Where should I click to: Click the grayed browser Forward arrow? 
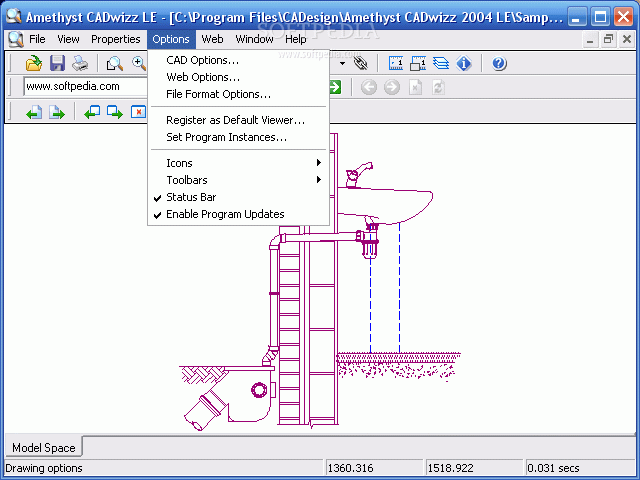392,87
